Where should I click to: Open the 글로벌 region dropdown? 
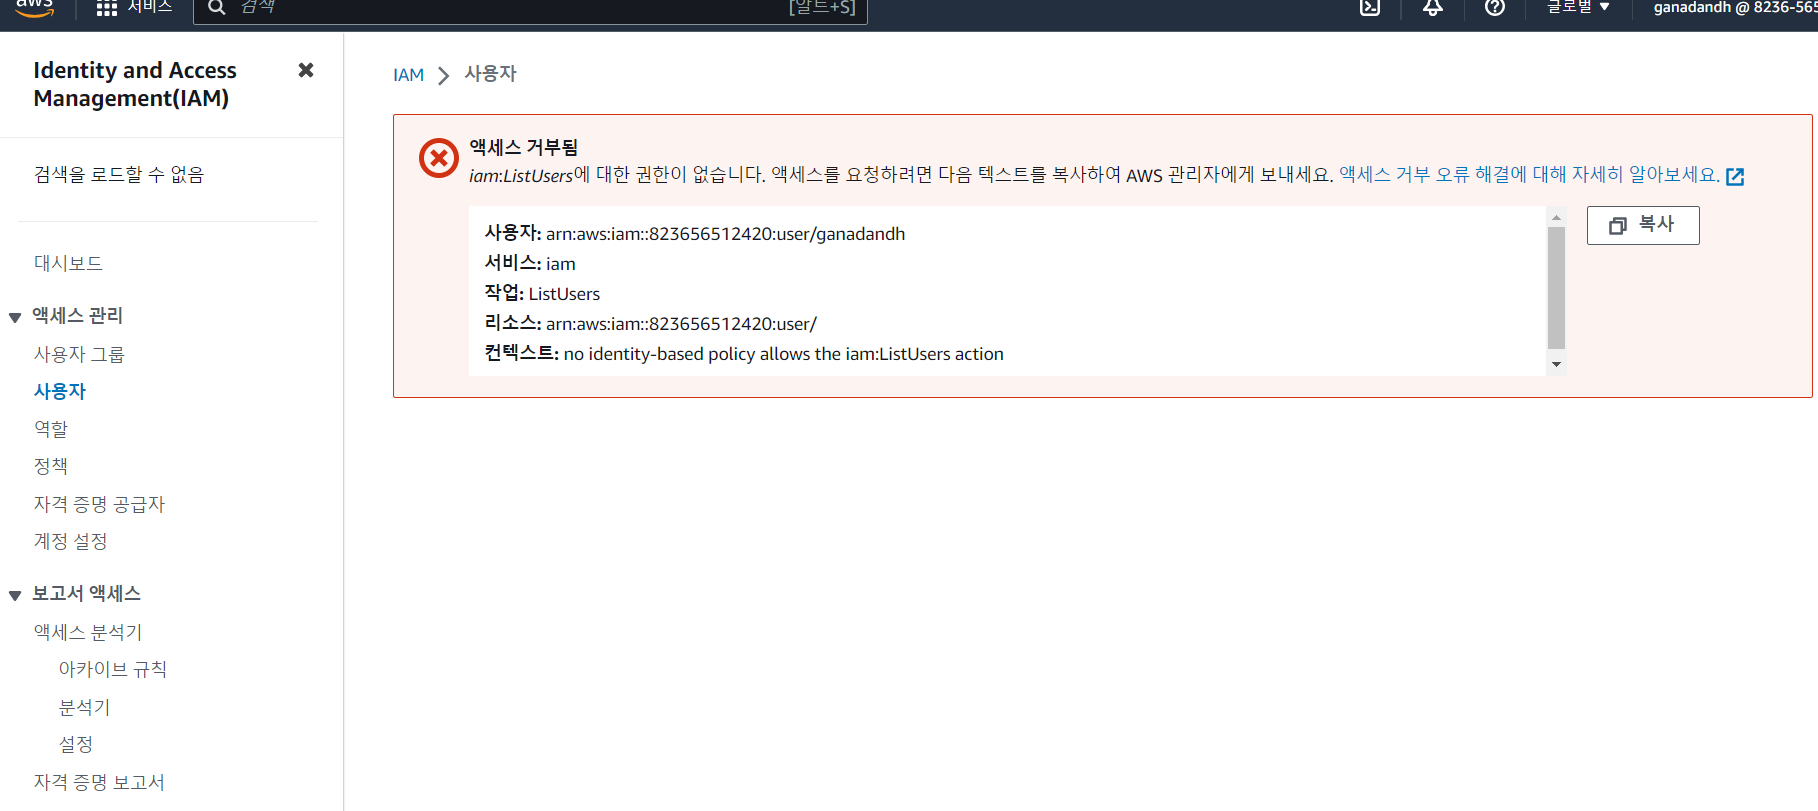1579,7
